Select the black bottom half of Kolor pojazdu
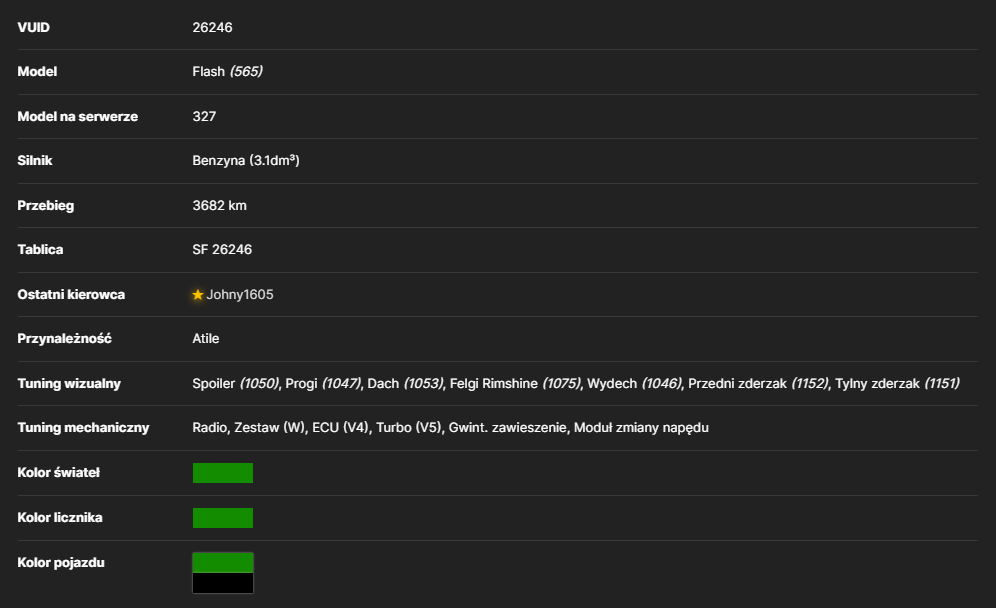Screen dimensions: 996x608 [223, 583]
